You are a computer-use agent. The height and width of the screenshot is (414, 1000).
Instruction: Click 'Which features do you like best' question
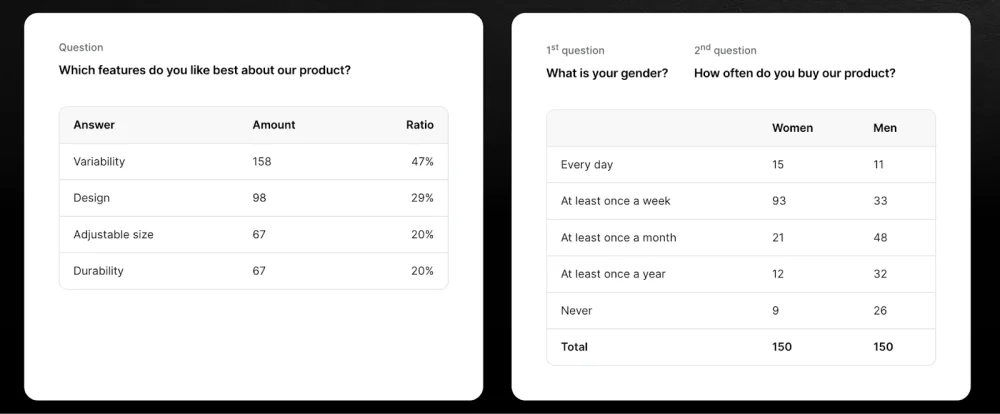tap(205, 70)
